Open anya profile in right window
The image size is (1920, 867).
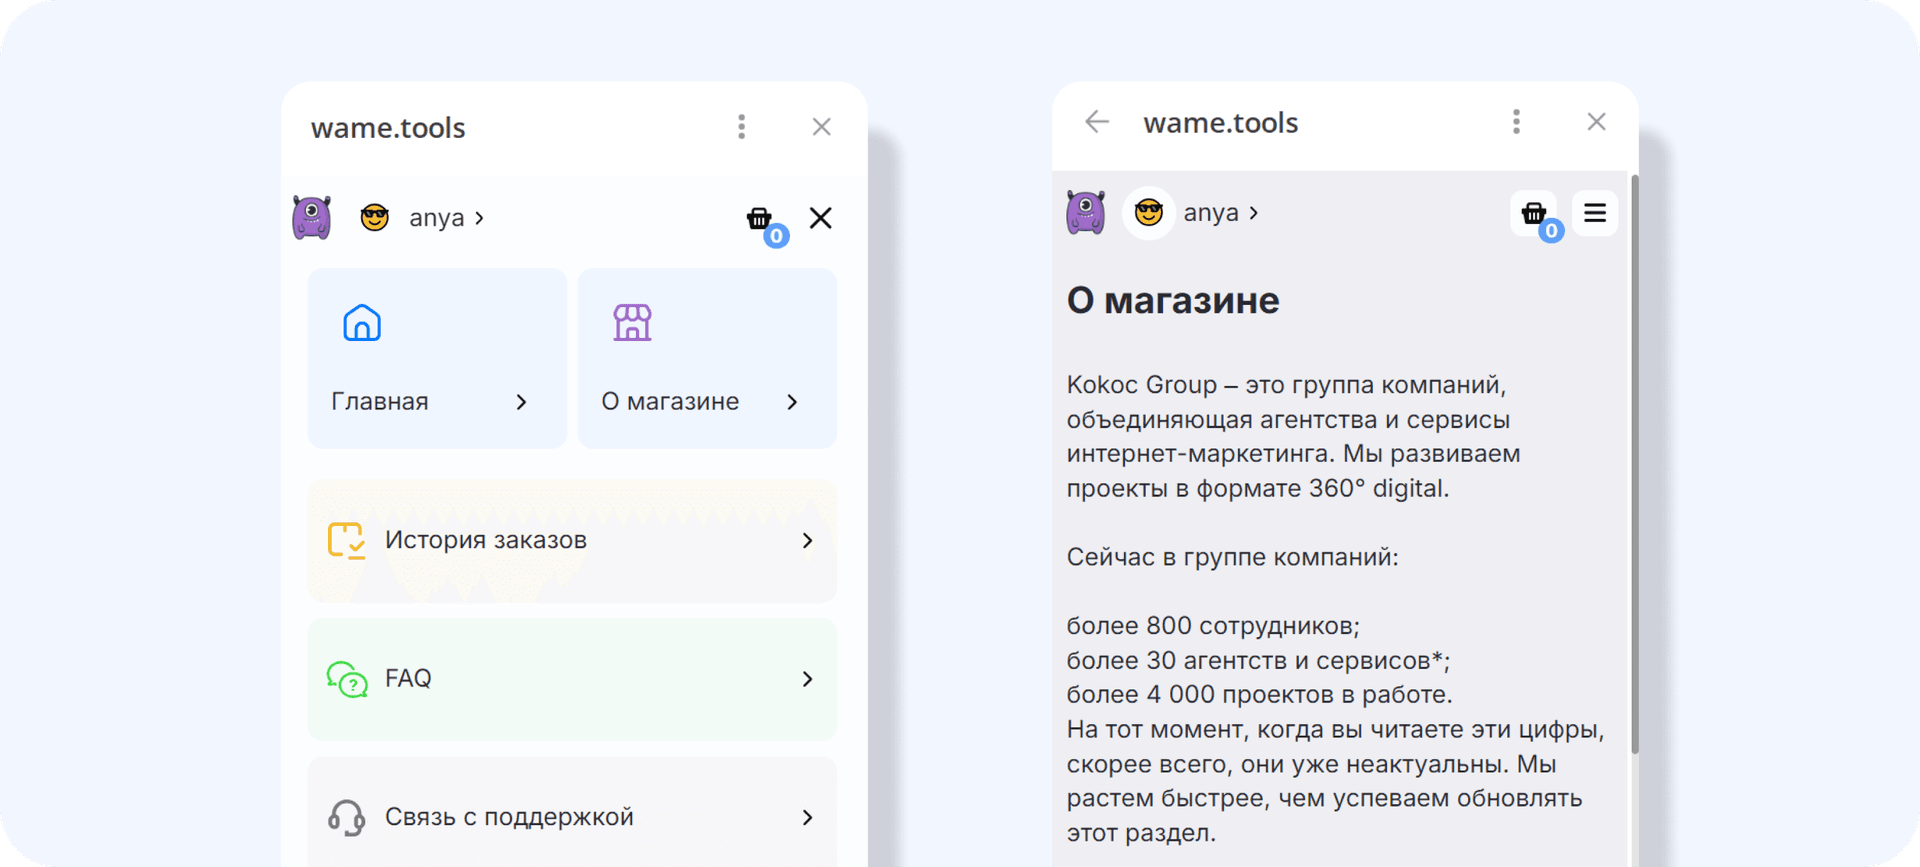(1211, 213)
